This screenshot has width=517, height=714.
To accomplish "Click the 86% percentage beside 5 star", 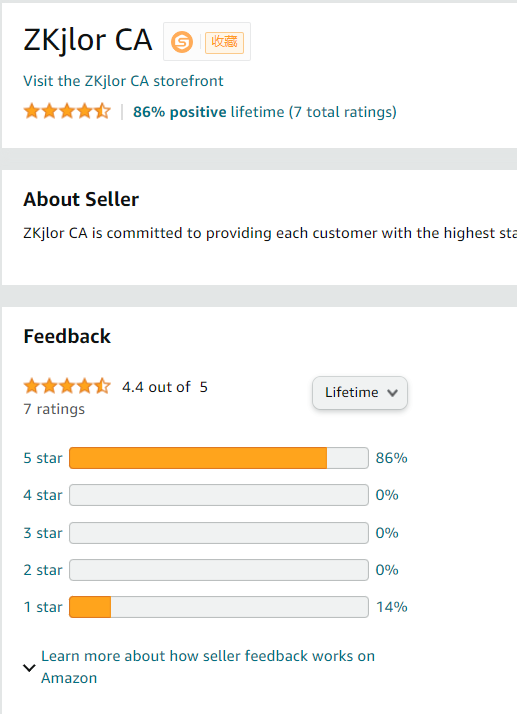I will point(391,458).
